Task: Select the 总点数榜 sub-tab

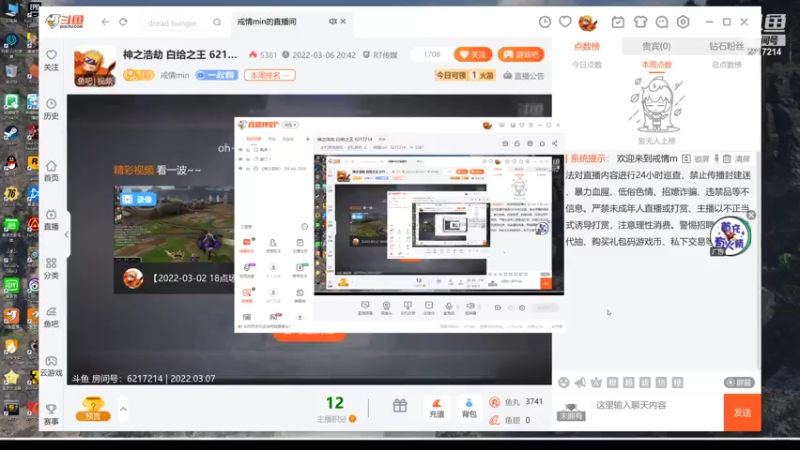Action: pos(727,65)
